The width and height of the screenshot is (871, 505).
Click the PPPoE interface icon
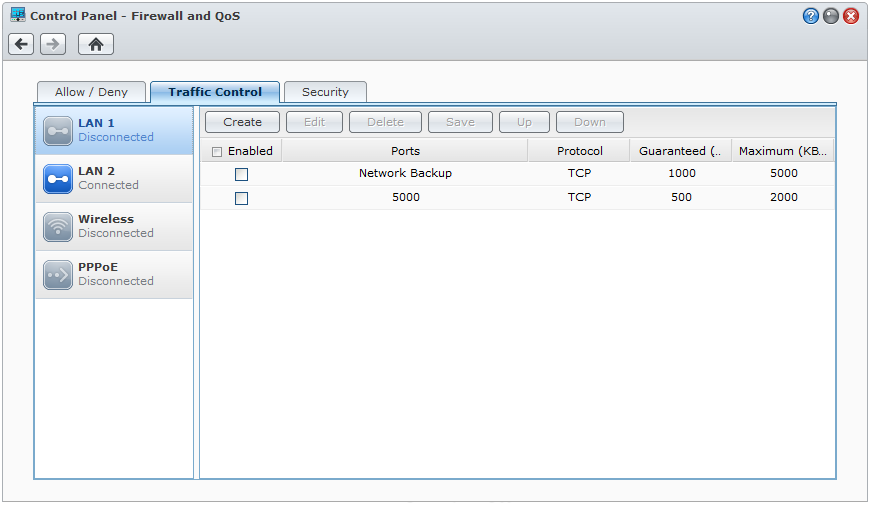[58, 275]
